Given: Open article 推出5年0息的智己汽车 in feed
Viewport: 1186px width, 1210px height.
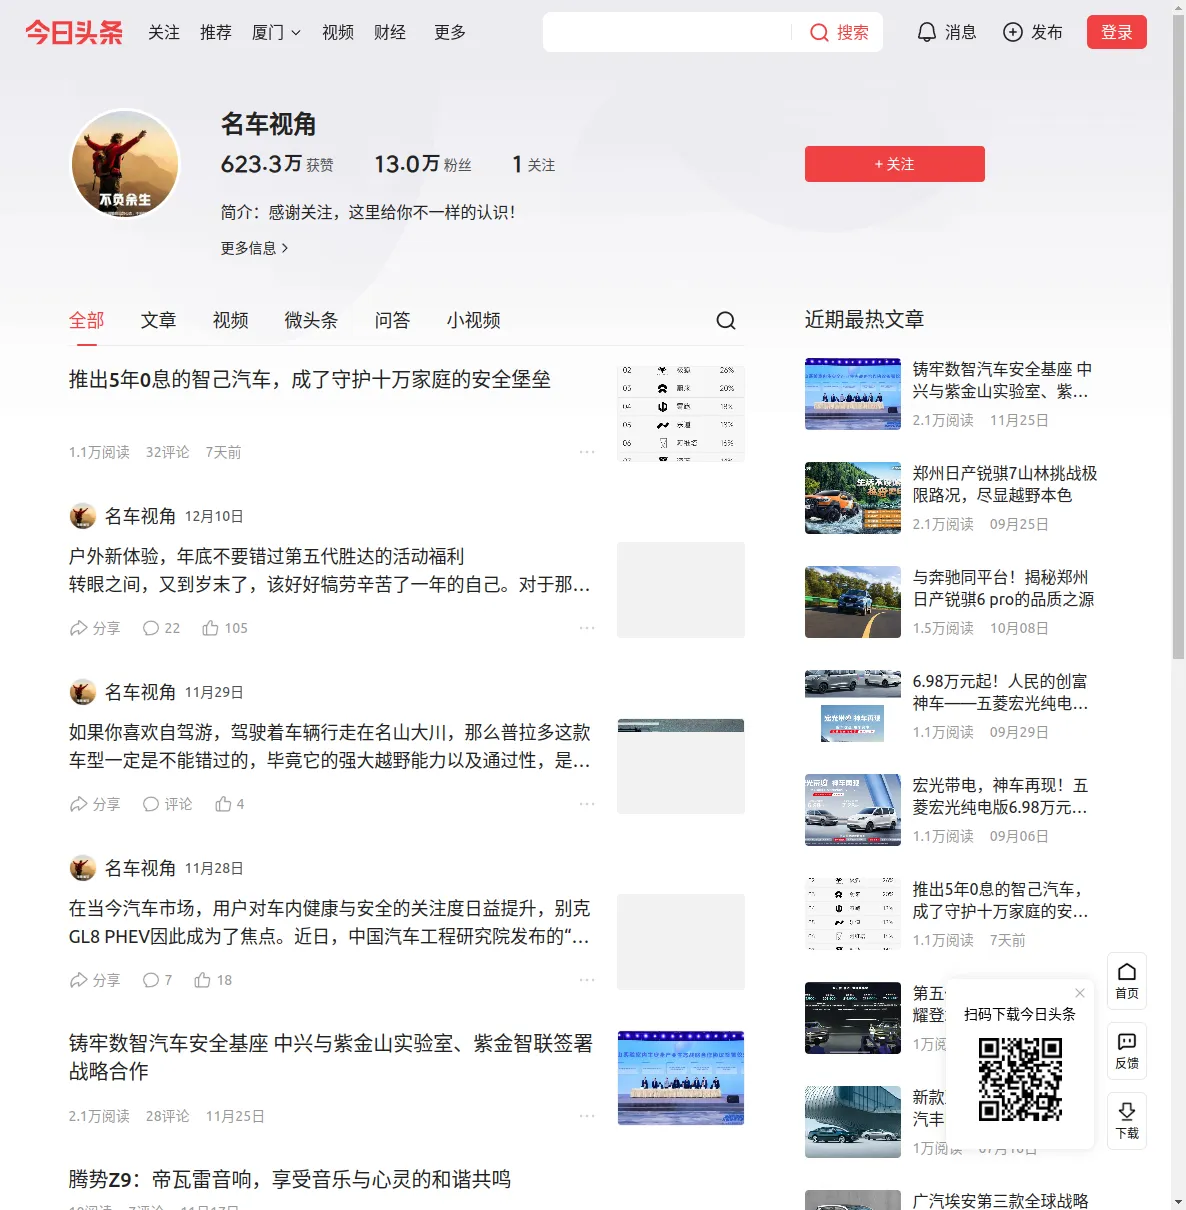Looking at the screenshot, I should point(310,380).
